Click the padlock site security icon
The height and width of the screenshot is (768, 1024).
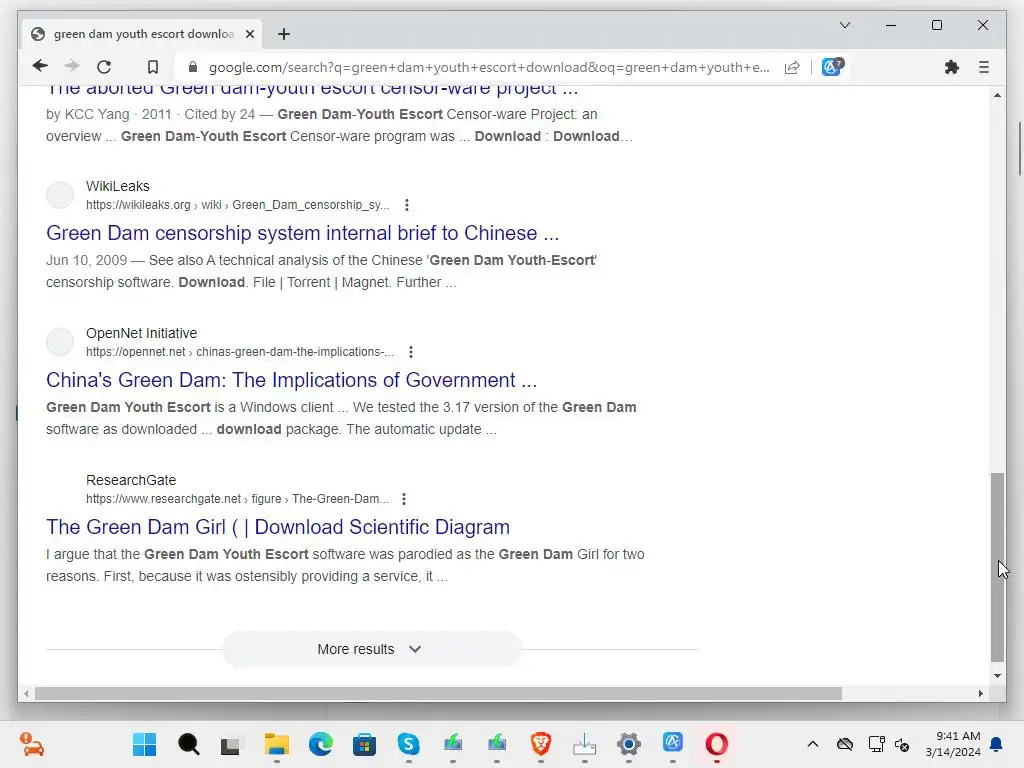192,67
